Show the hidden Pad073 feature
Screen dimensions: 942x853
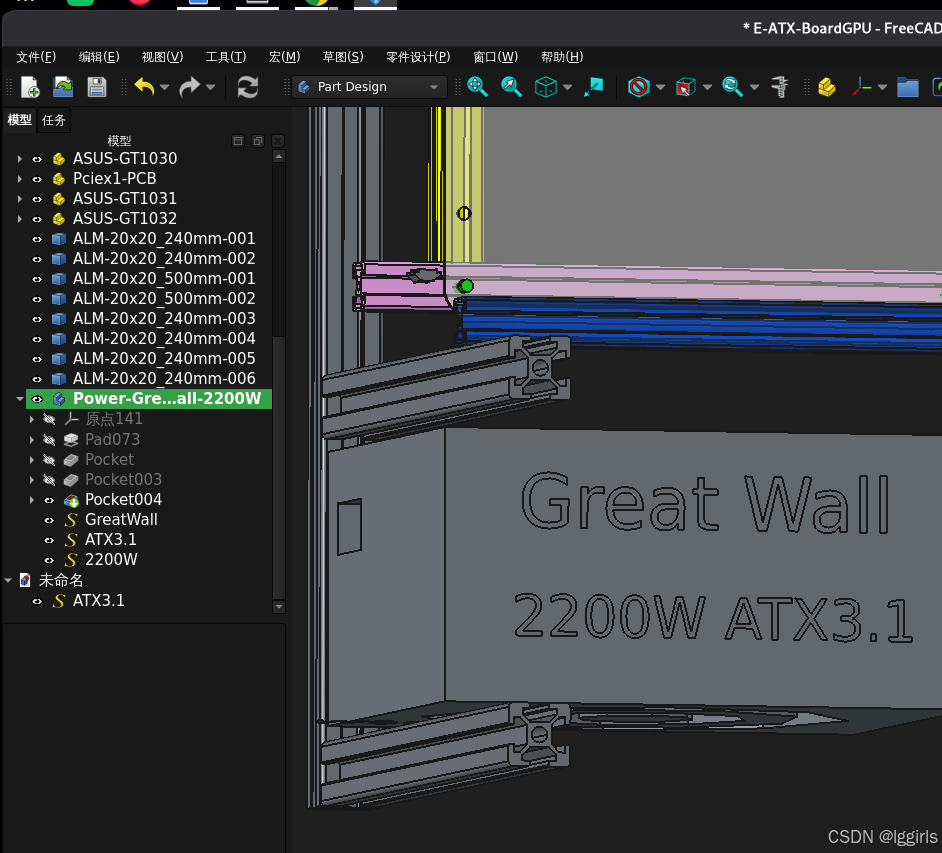pyautogui.click(x=49, y=440)
